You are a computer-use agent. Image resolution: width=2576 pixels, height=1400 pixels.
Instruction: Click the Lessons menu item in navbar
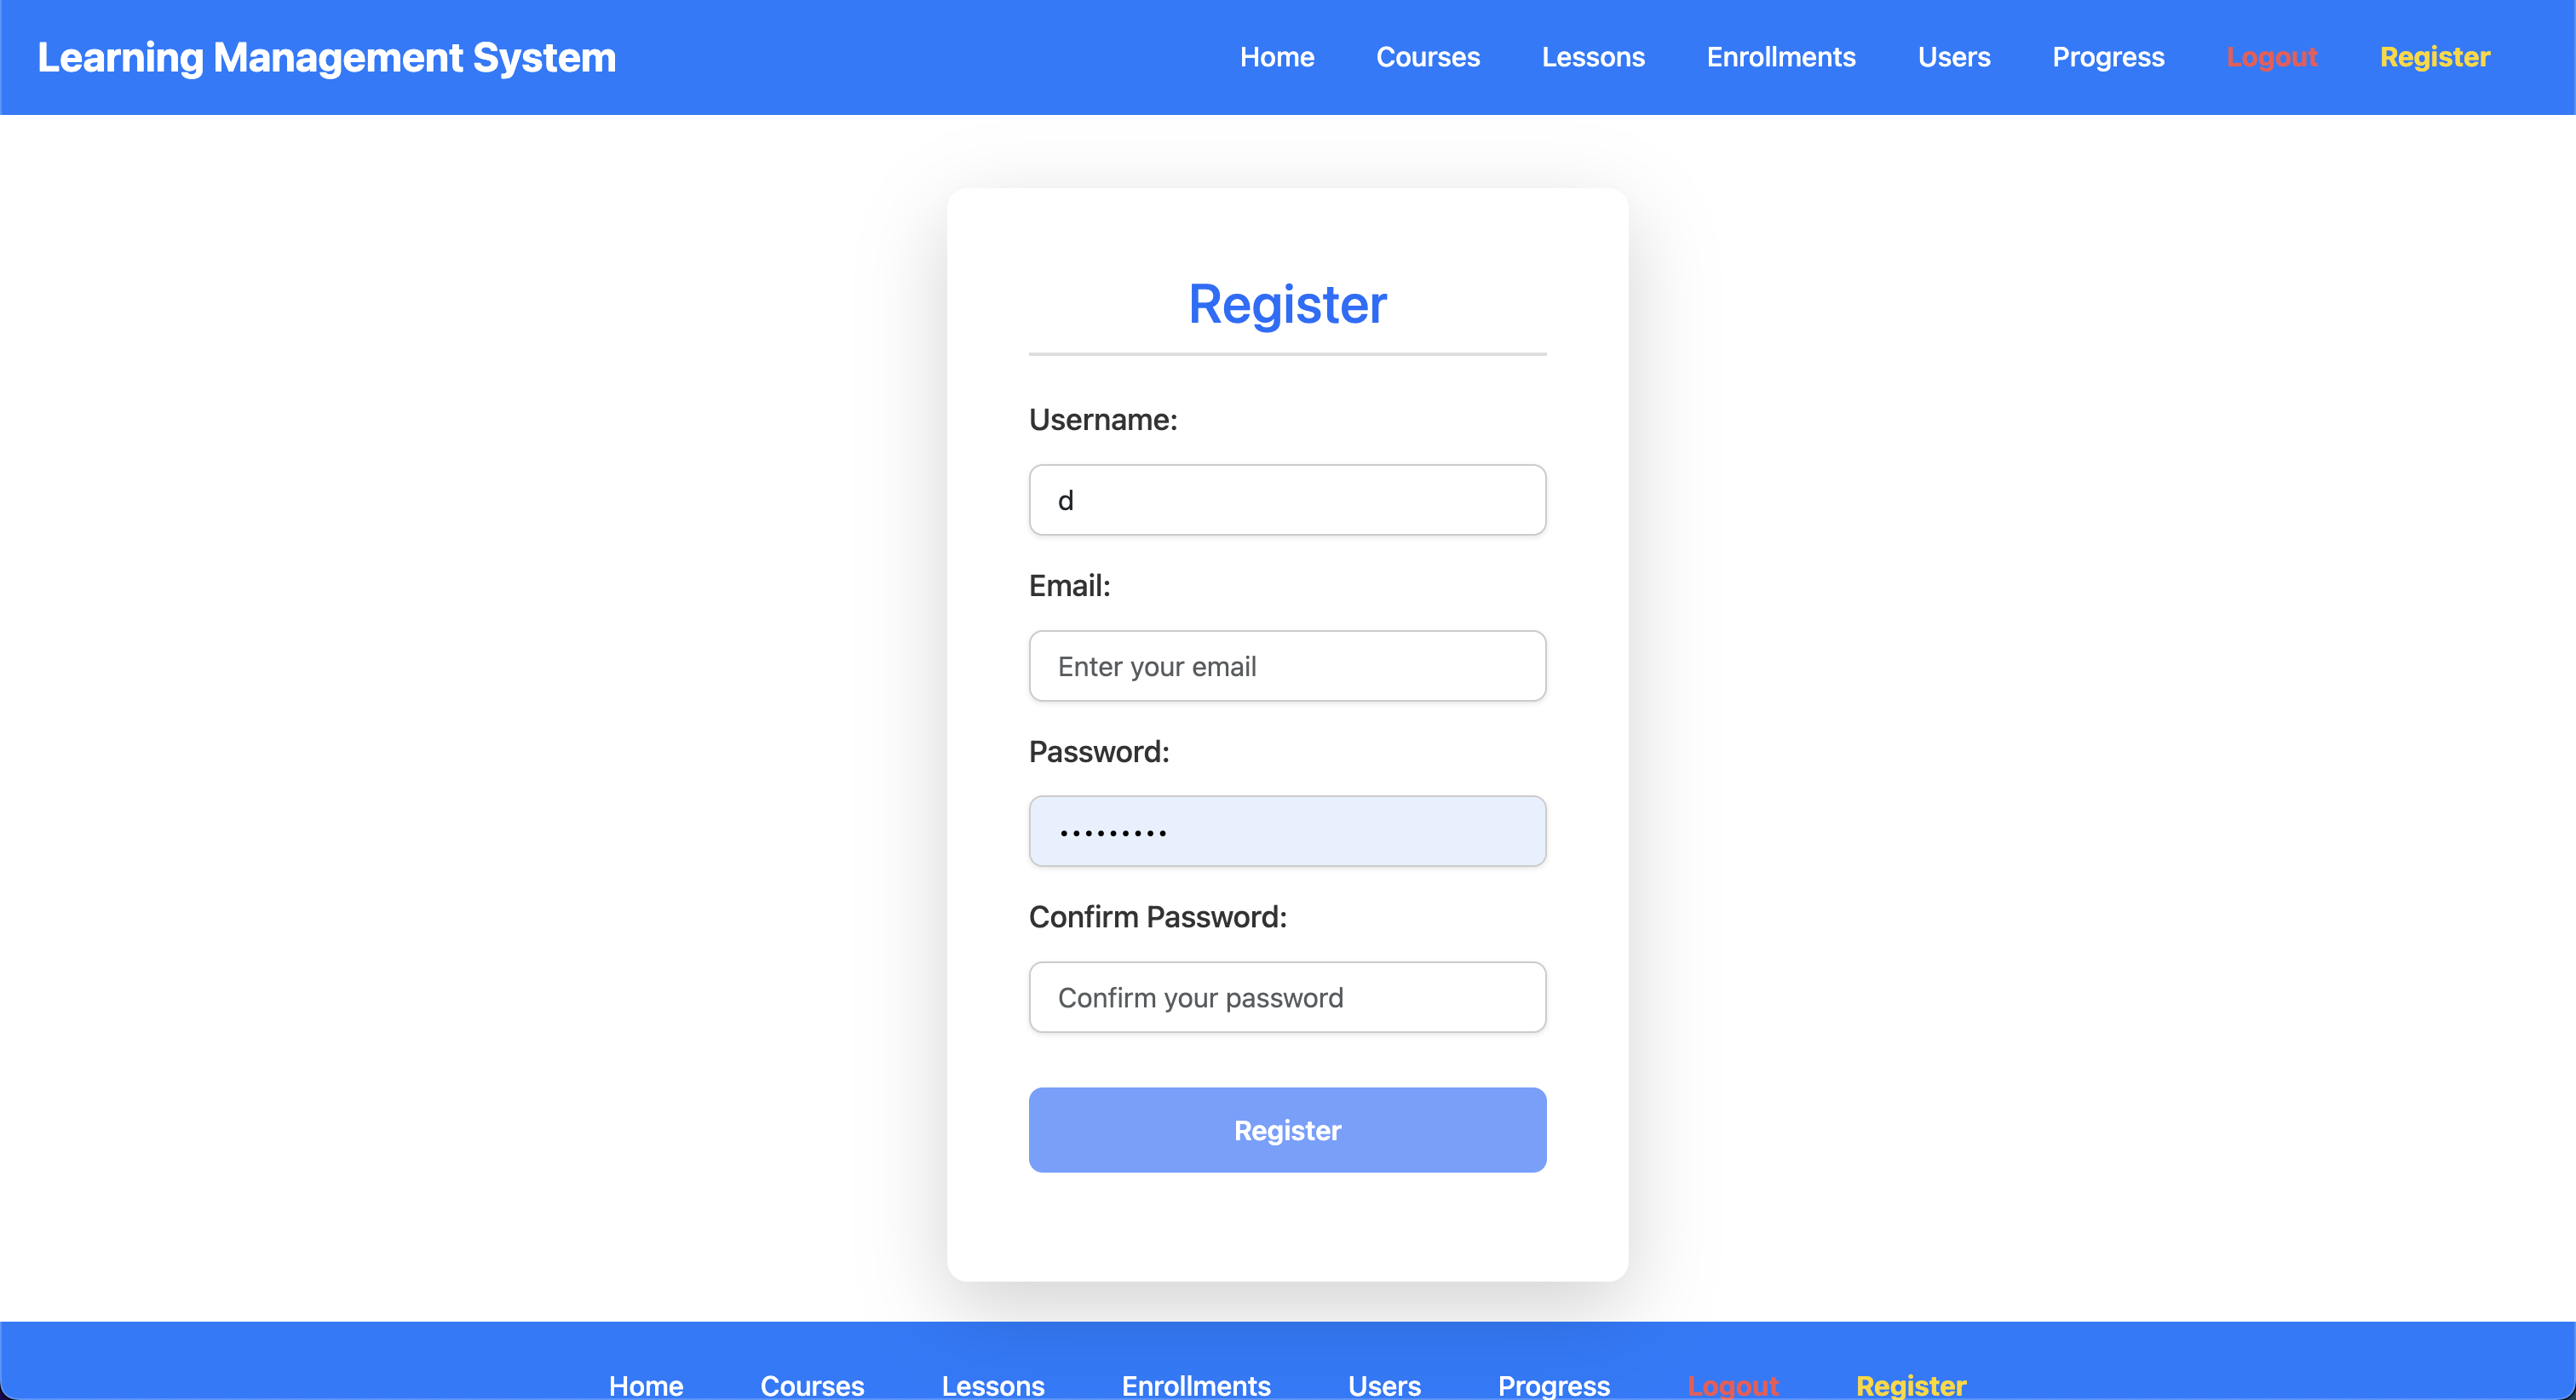click(x=1591, y=57)
